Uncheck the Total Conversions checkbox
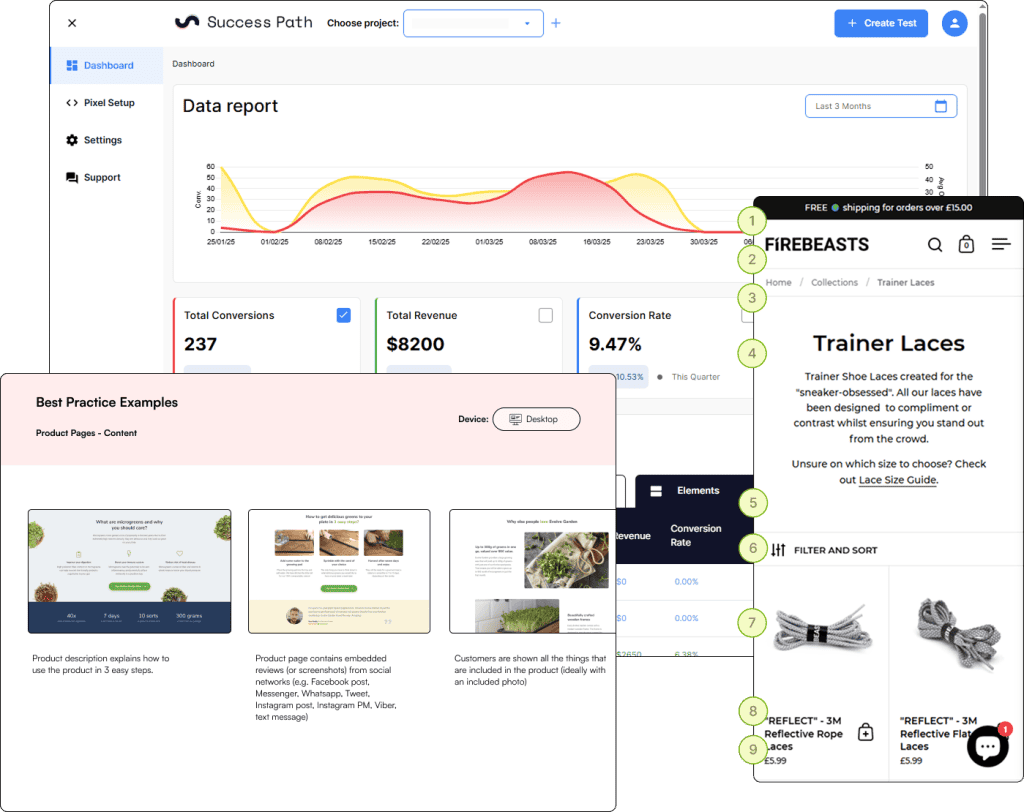1024x812 pixels. 344,316
